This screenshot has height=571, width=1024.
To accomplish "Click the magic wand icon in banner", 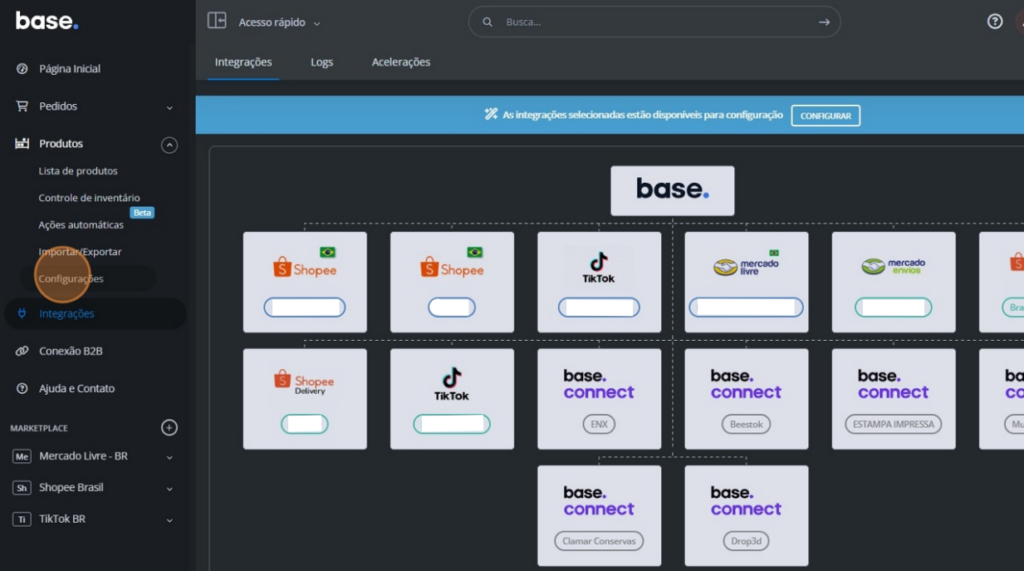I will click(490, 114).
